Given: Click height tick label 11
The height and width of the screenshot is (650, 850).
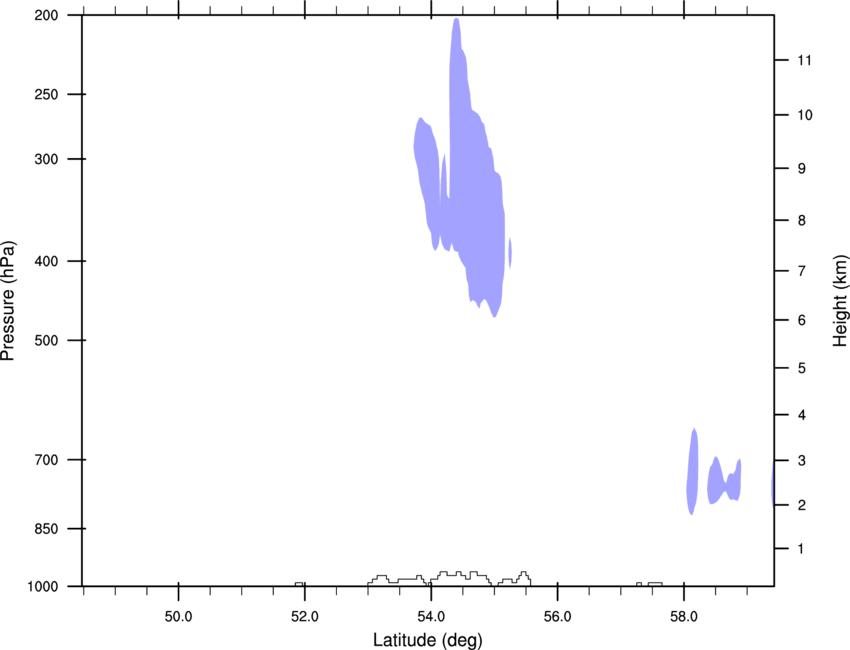Looking at the screenshot, I should point(804,60).
